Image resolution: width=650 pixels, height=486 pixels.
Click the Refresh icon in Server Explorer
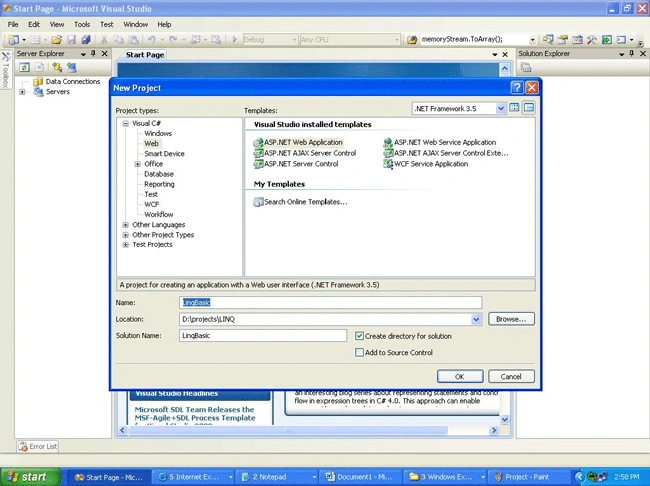pyautogui.click(x=24, y=67)
